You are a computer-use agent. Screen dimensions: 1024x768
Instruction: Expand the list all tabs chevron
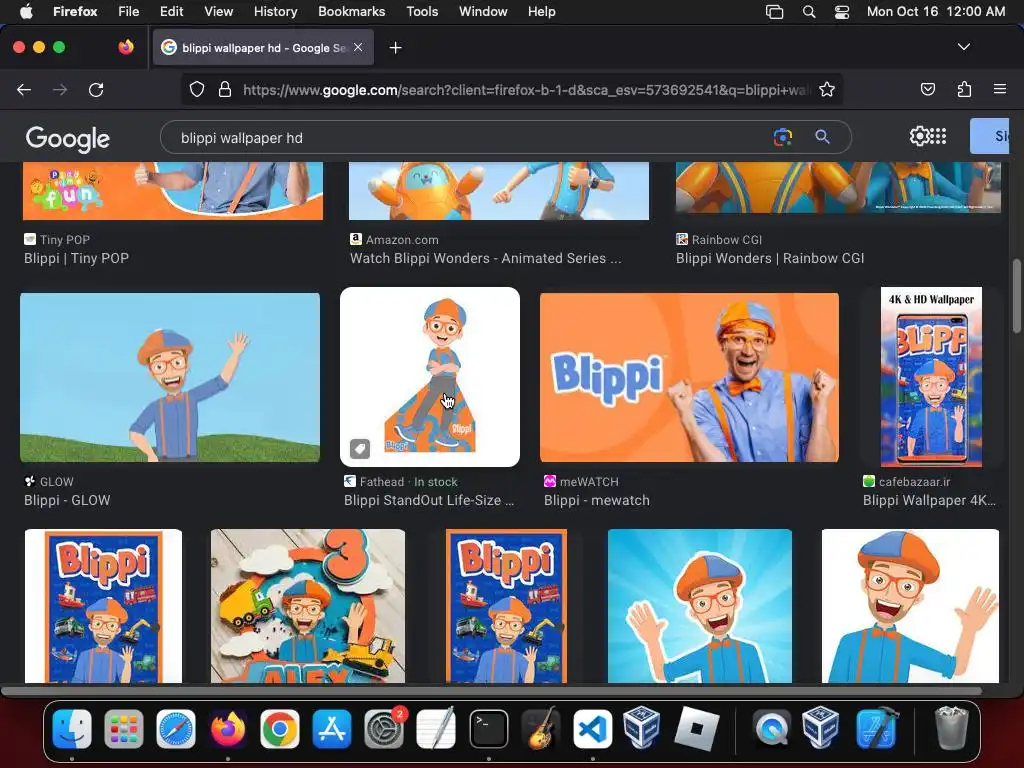coord(963,47)
